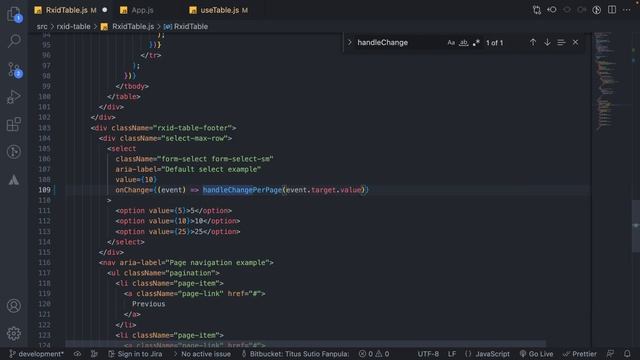Click the highlighted handleChangePerPage text

click(242, 190)
